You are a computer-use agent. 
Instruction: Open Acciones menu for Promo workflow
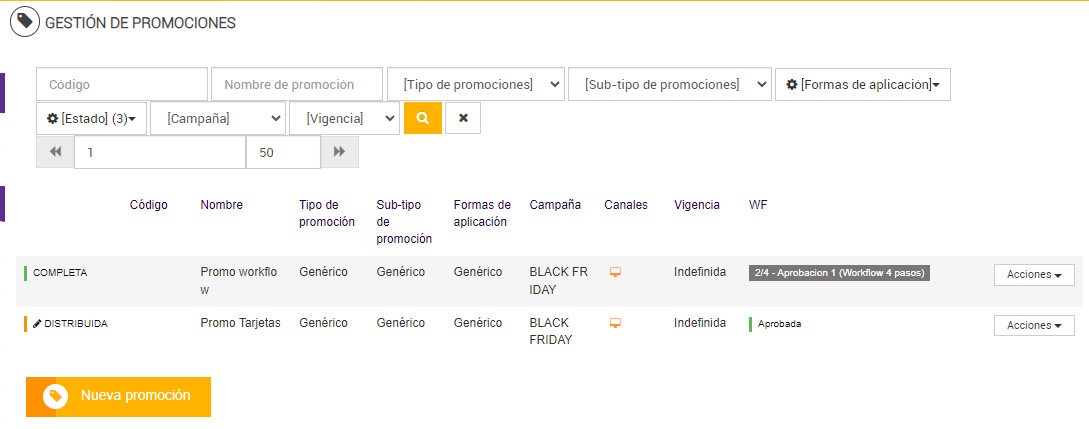click(x=1034, y=275)
